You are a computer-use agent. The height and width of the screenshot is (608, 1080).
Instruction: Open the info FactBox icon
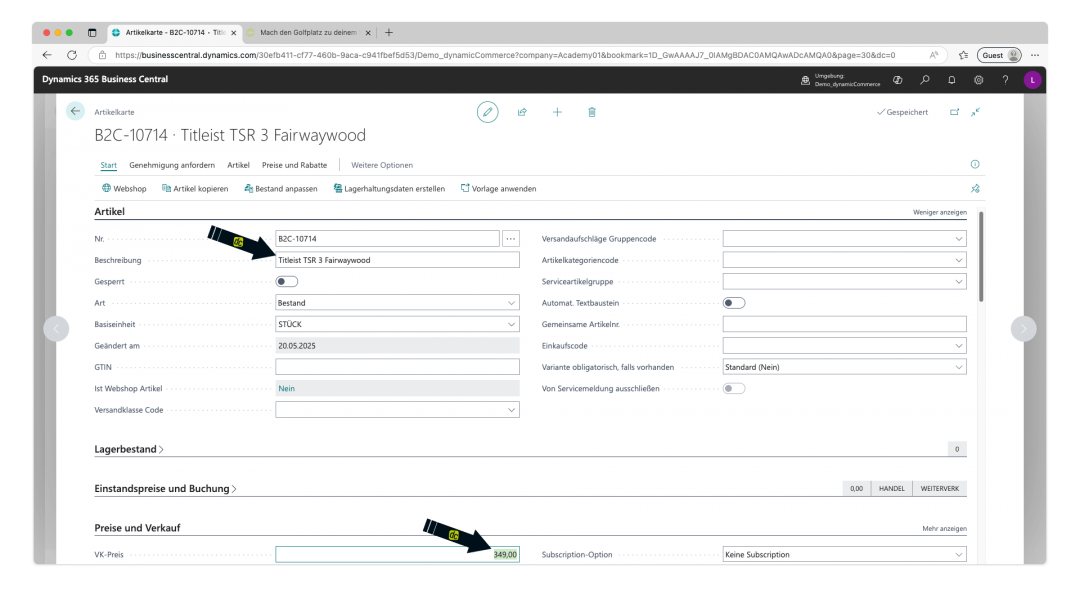(975, 164)
